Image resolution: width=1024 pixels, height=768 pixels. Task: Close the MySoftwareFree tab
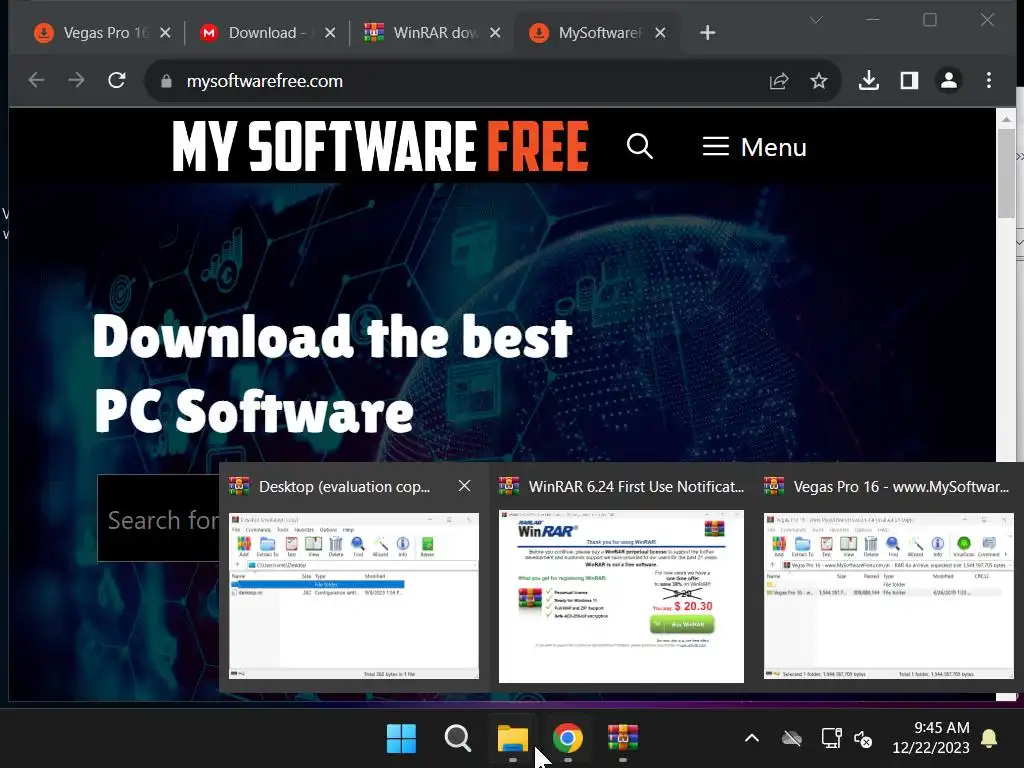click(660, 33)
